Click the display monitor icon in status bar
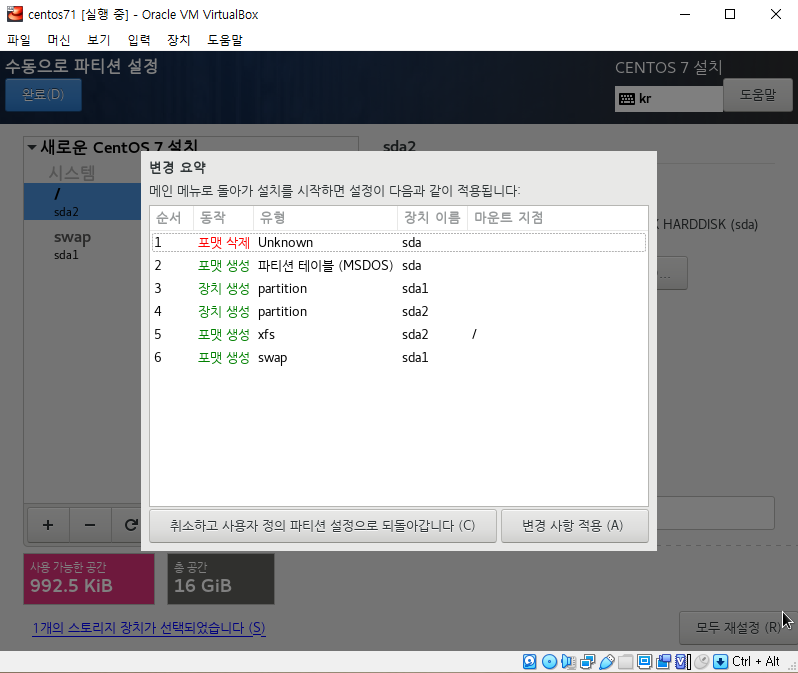 [x=644, y=661]
